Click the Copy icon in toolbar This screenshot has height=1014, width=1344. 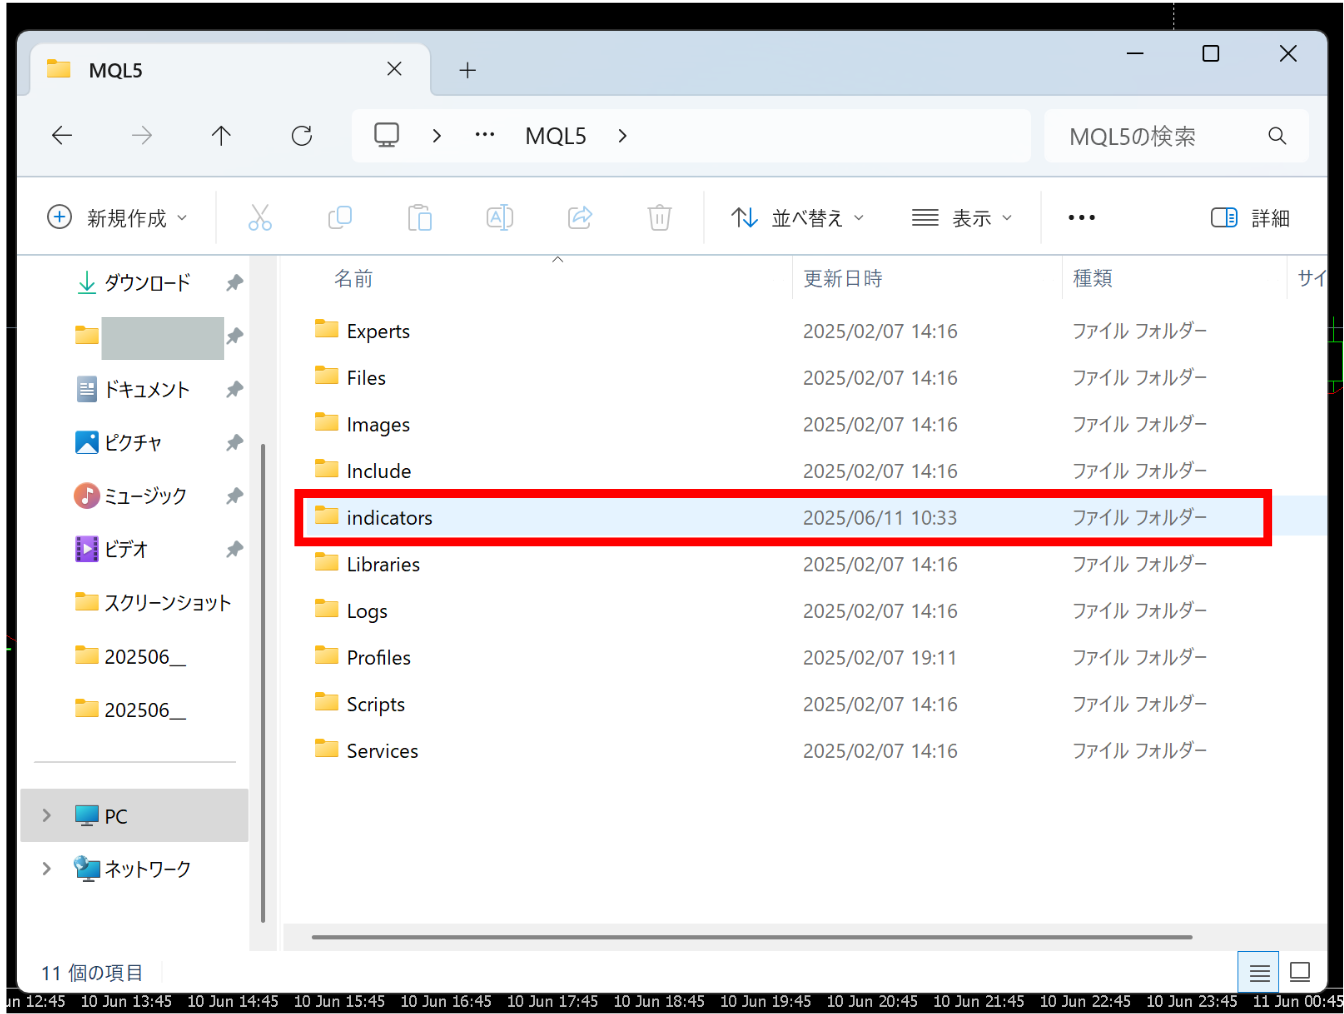click(340, 218)
